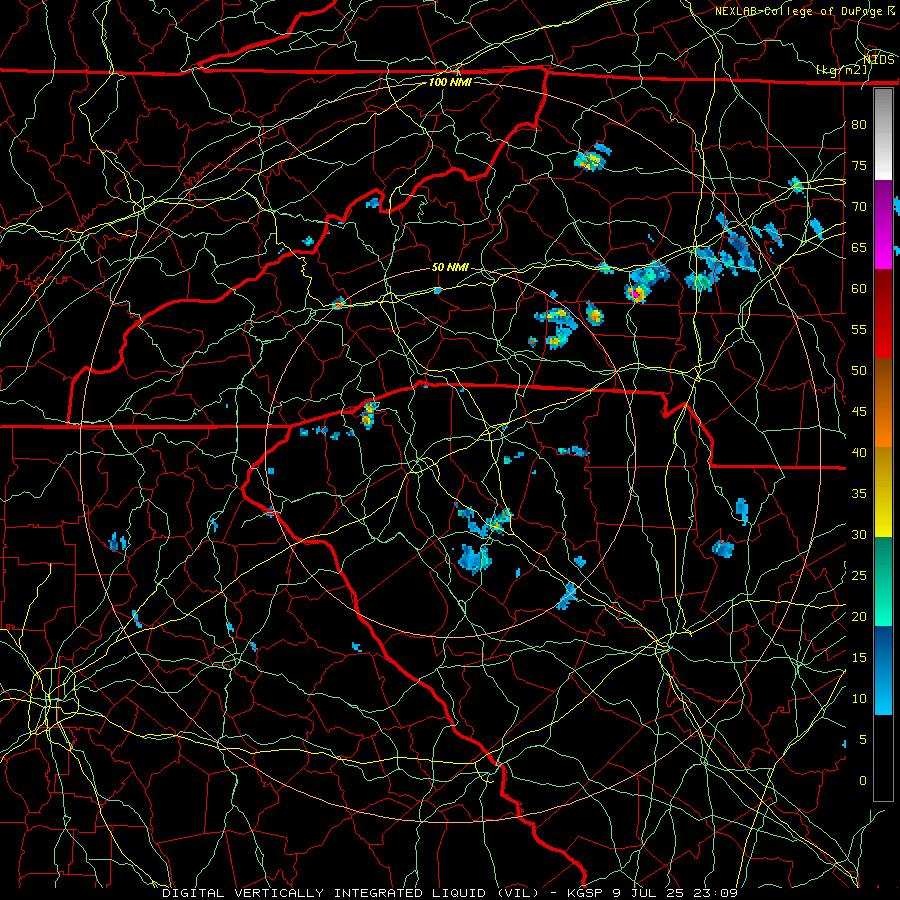
Task: Click the 60 value on the VIL scale
Action: pyautogui.click(x=859, y=289)
